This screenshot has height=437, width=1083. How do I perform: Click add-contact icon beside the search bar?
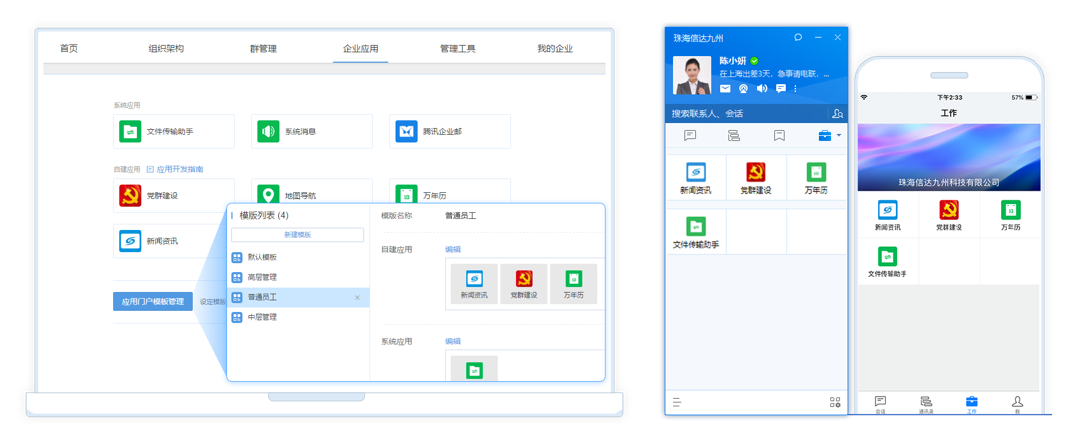[x=837, y=114]
